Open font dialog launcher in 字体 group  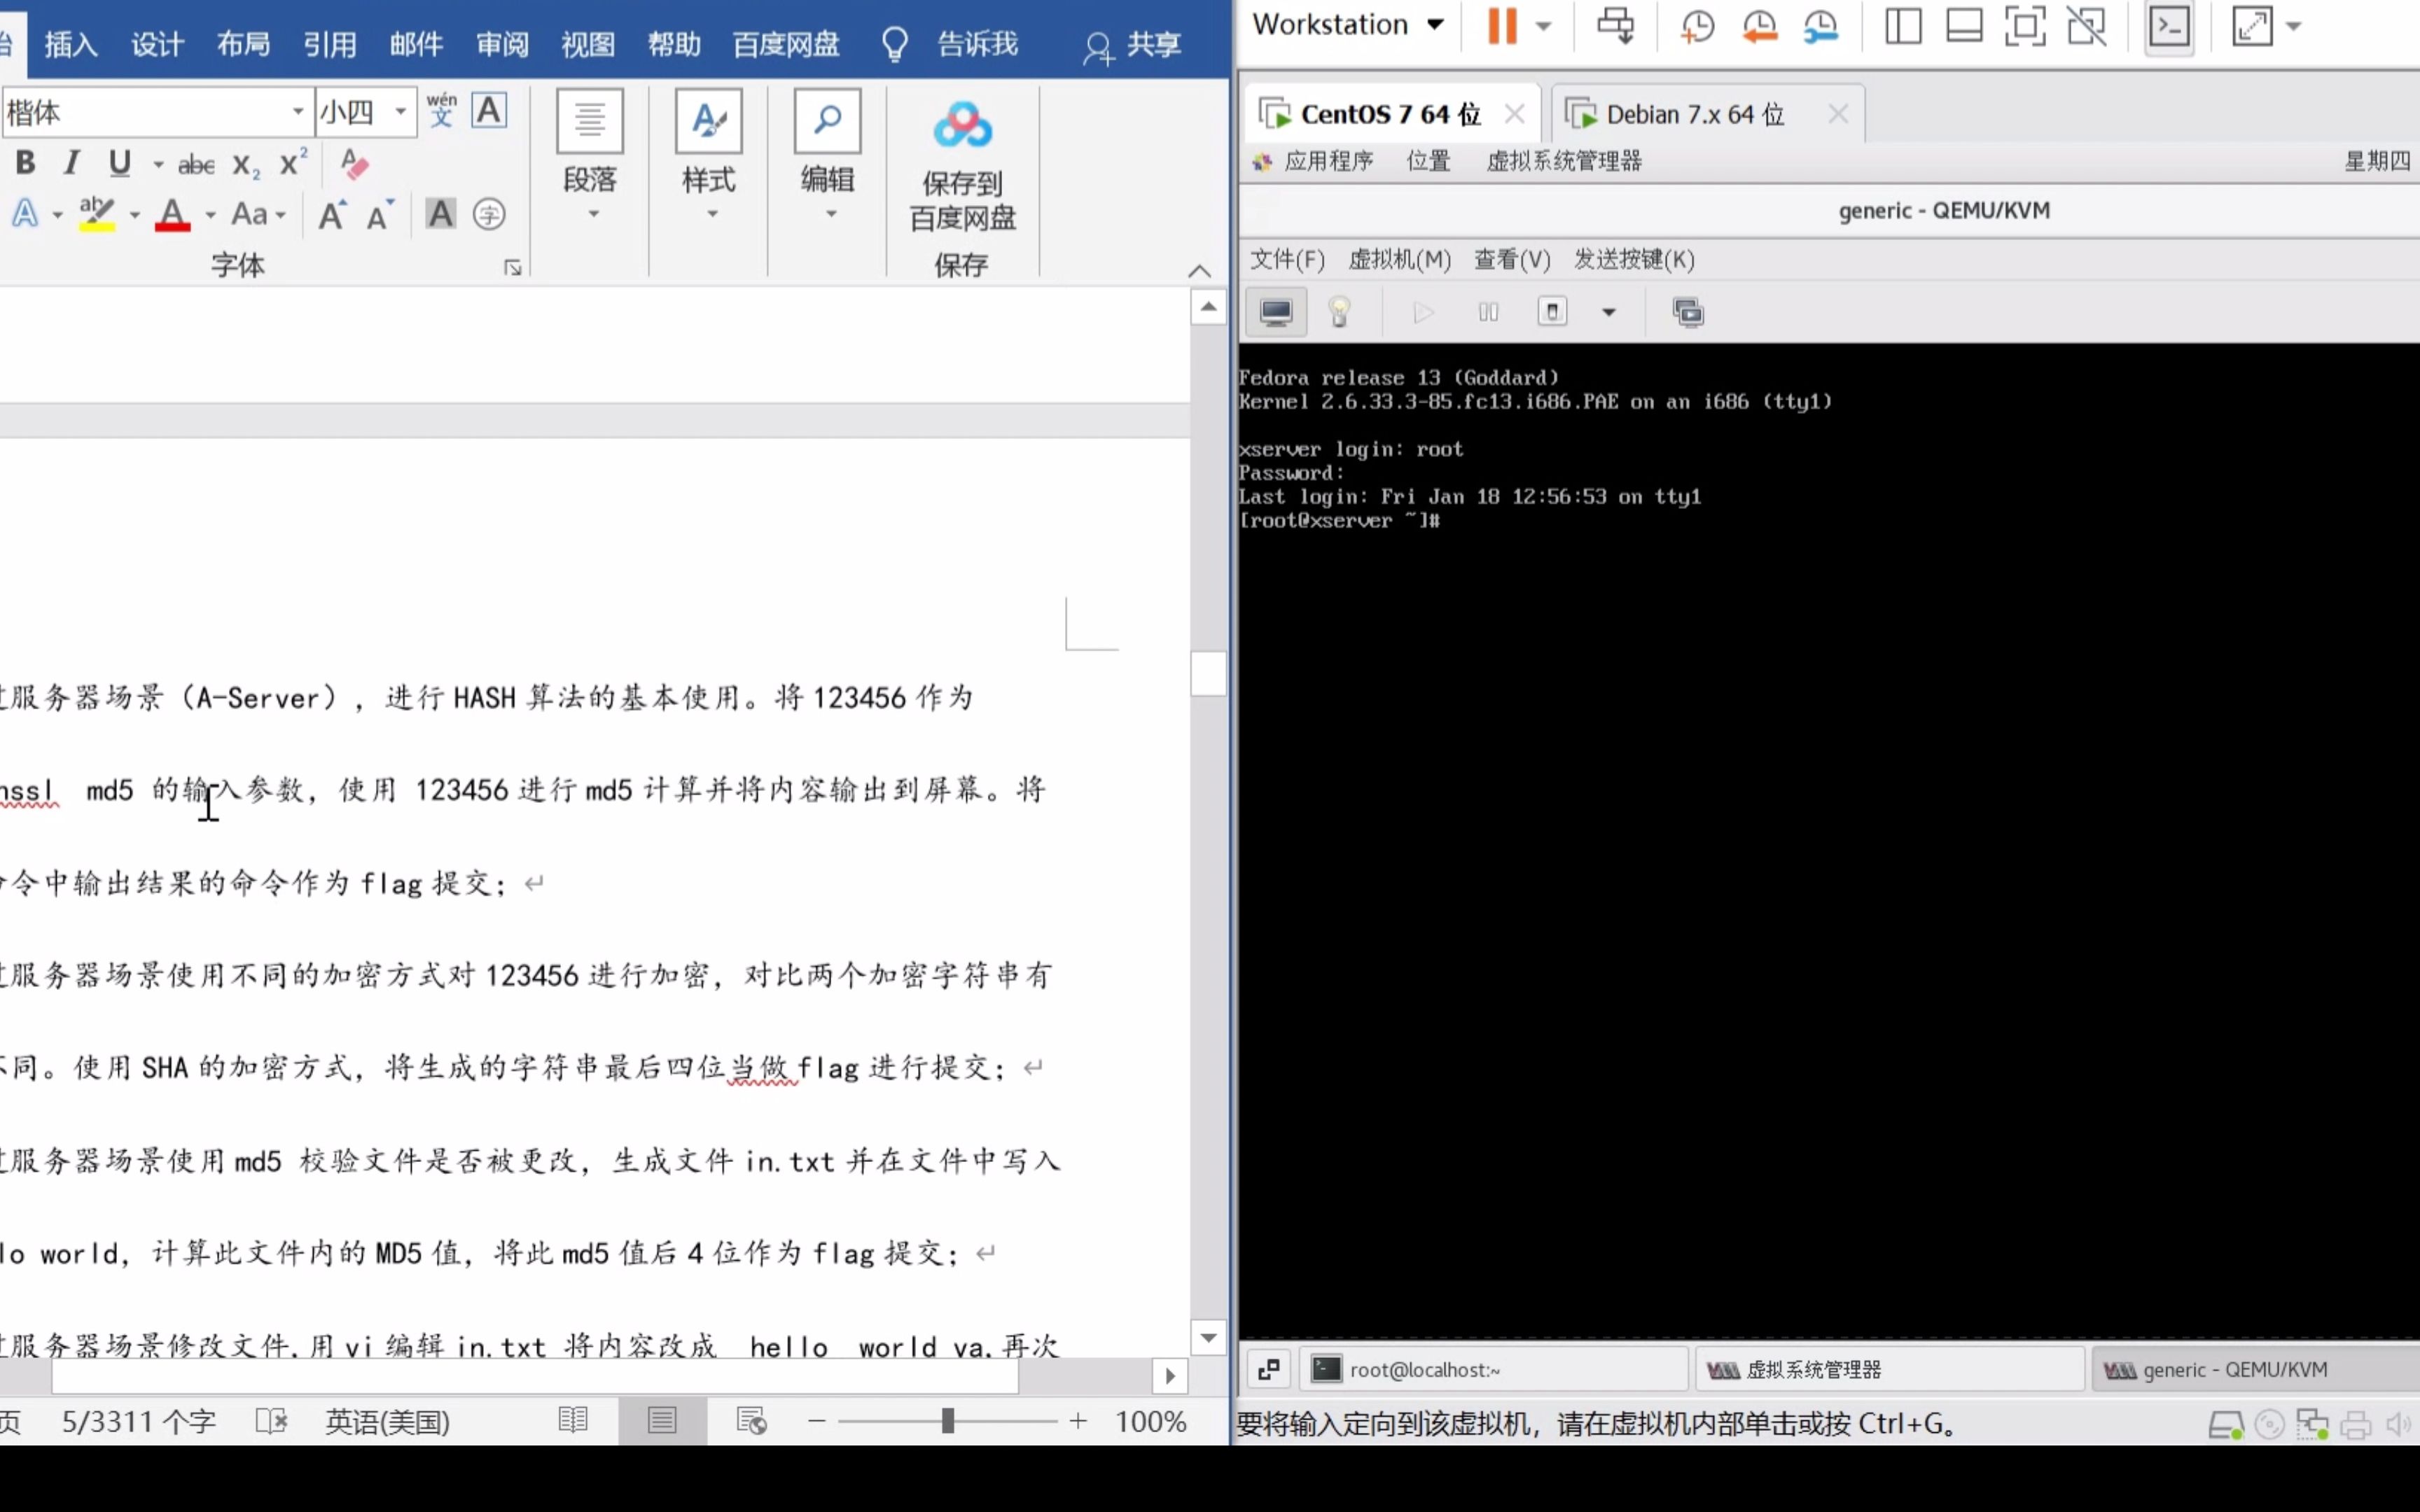click(x=513, y=267)
